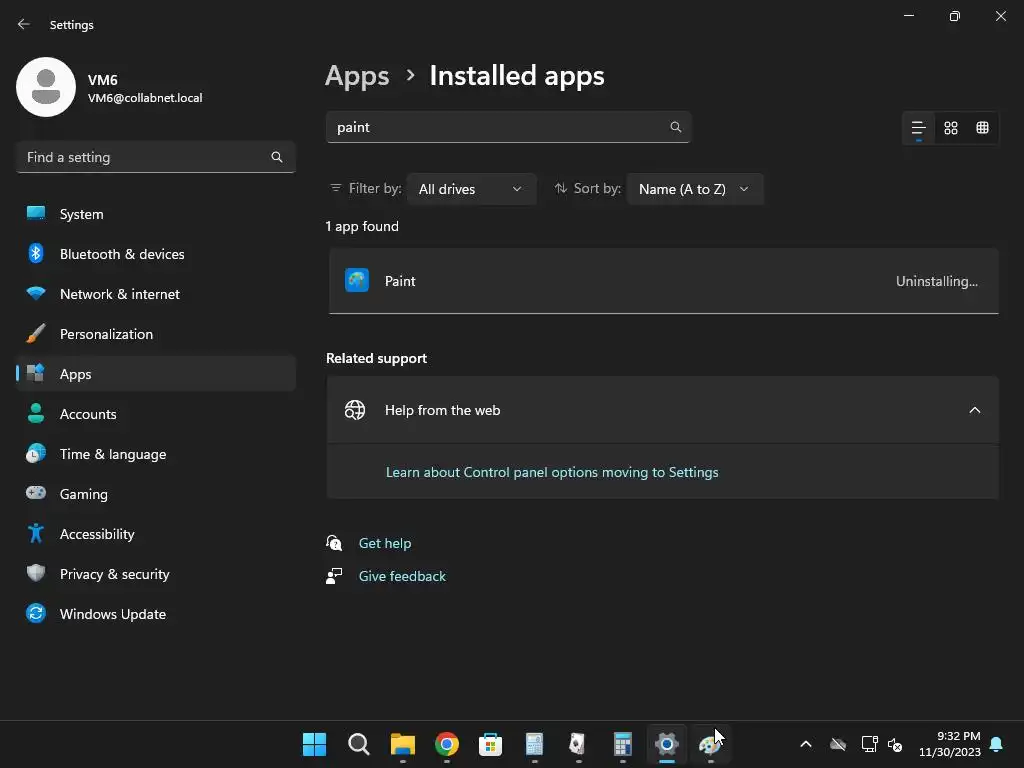Open the taskbar Notepad document icon
Screen dimensions: 1024x768
point(534,744)
